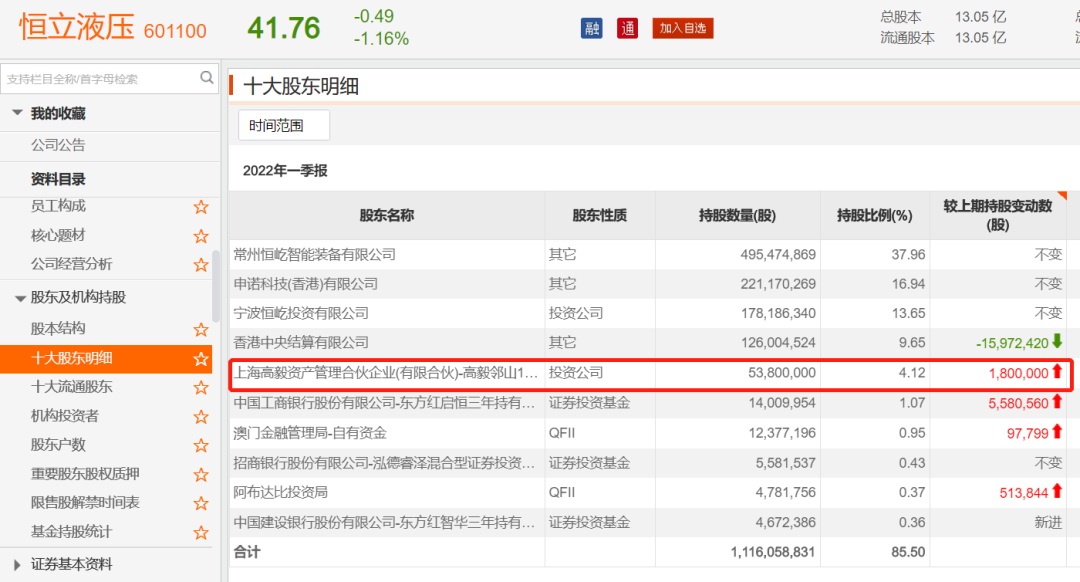This screenshot has width=1080, height=582.
Task: Click star icon next to 基金持股统计
Action: click(x=201, y=532)
